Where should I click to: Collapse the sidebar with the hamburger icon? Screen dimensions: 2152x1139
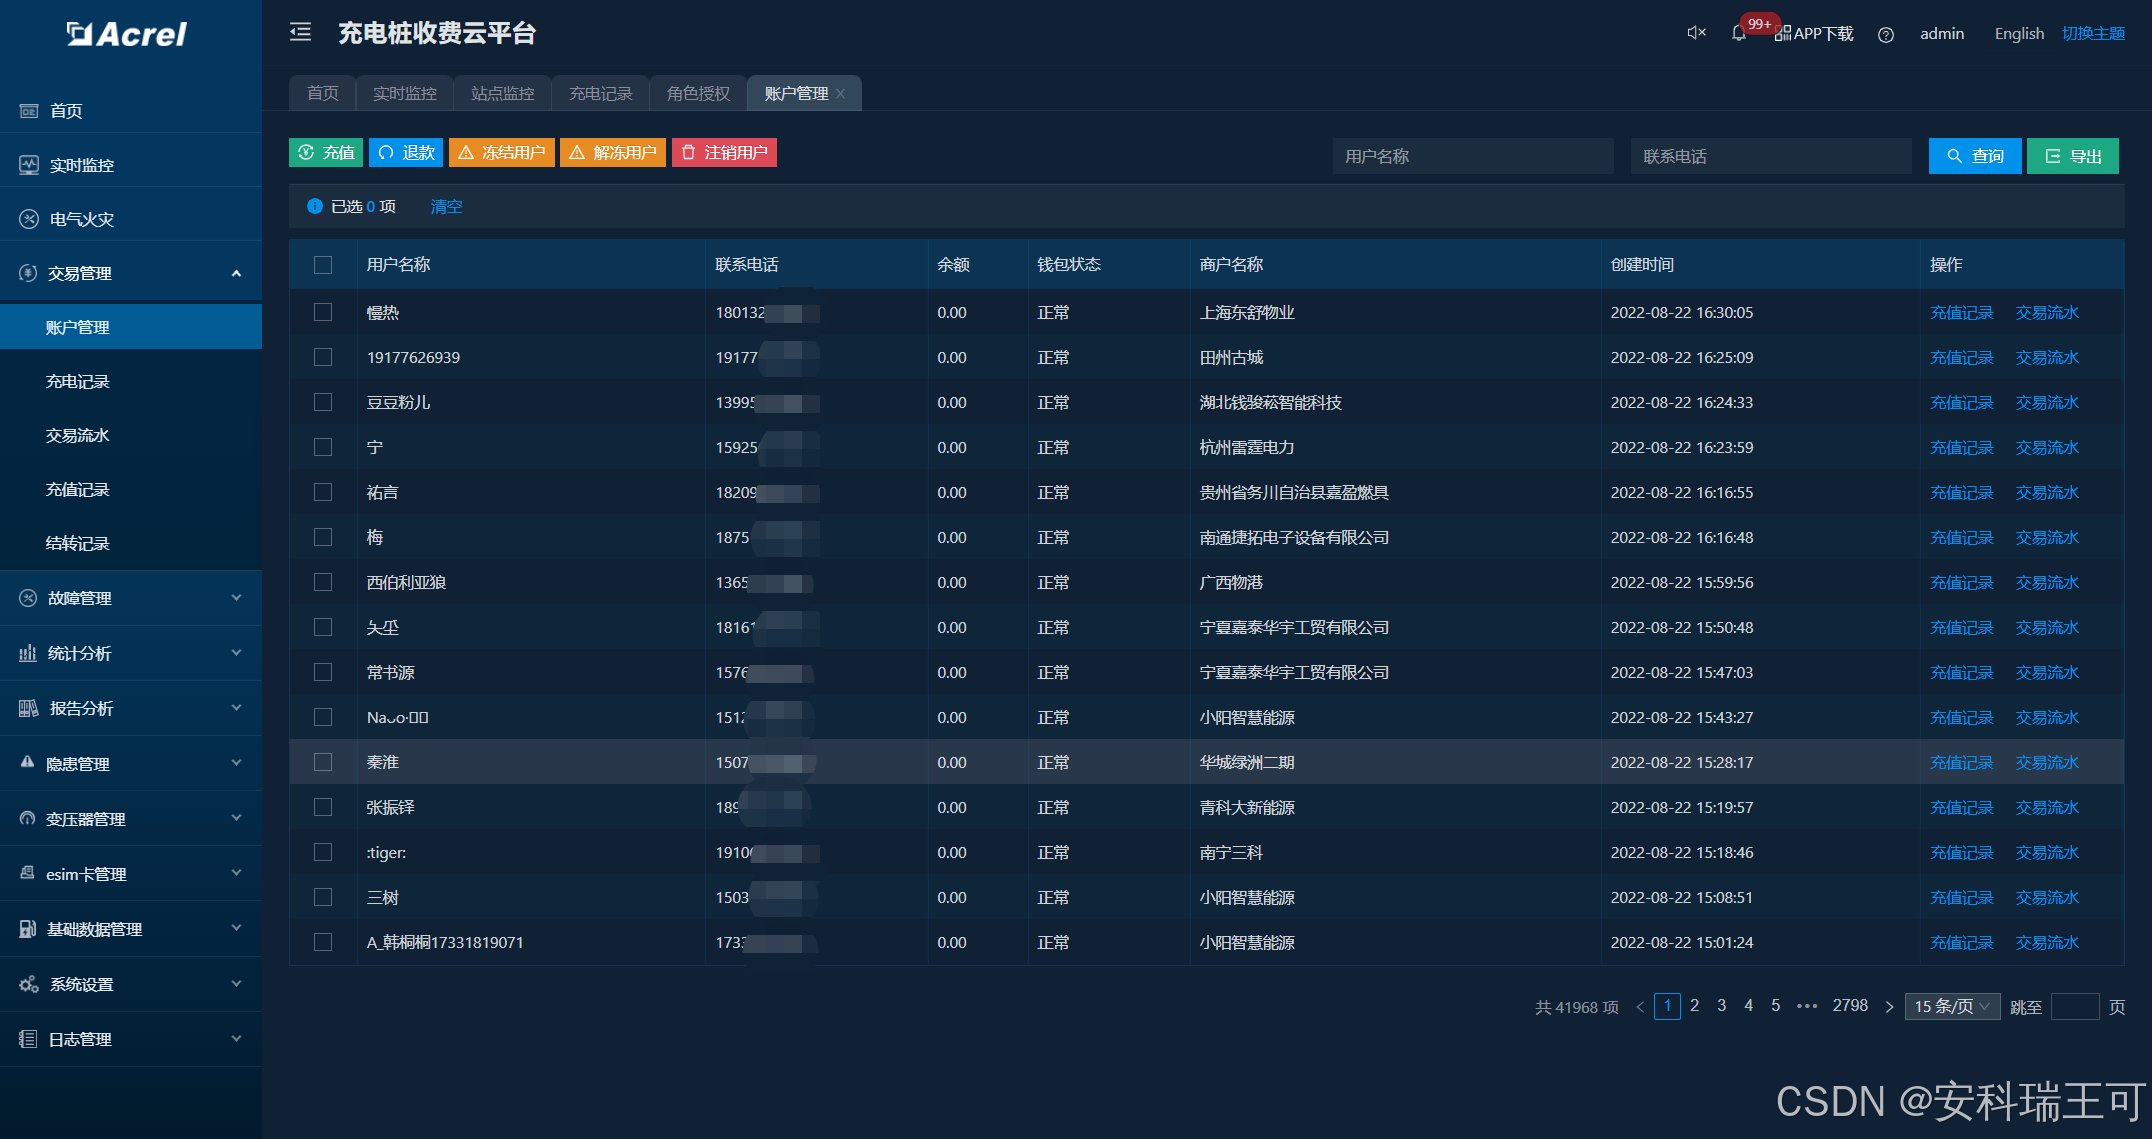[x=300, y=33]
